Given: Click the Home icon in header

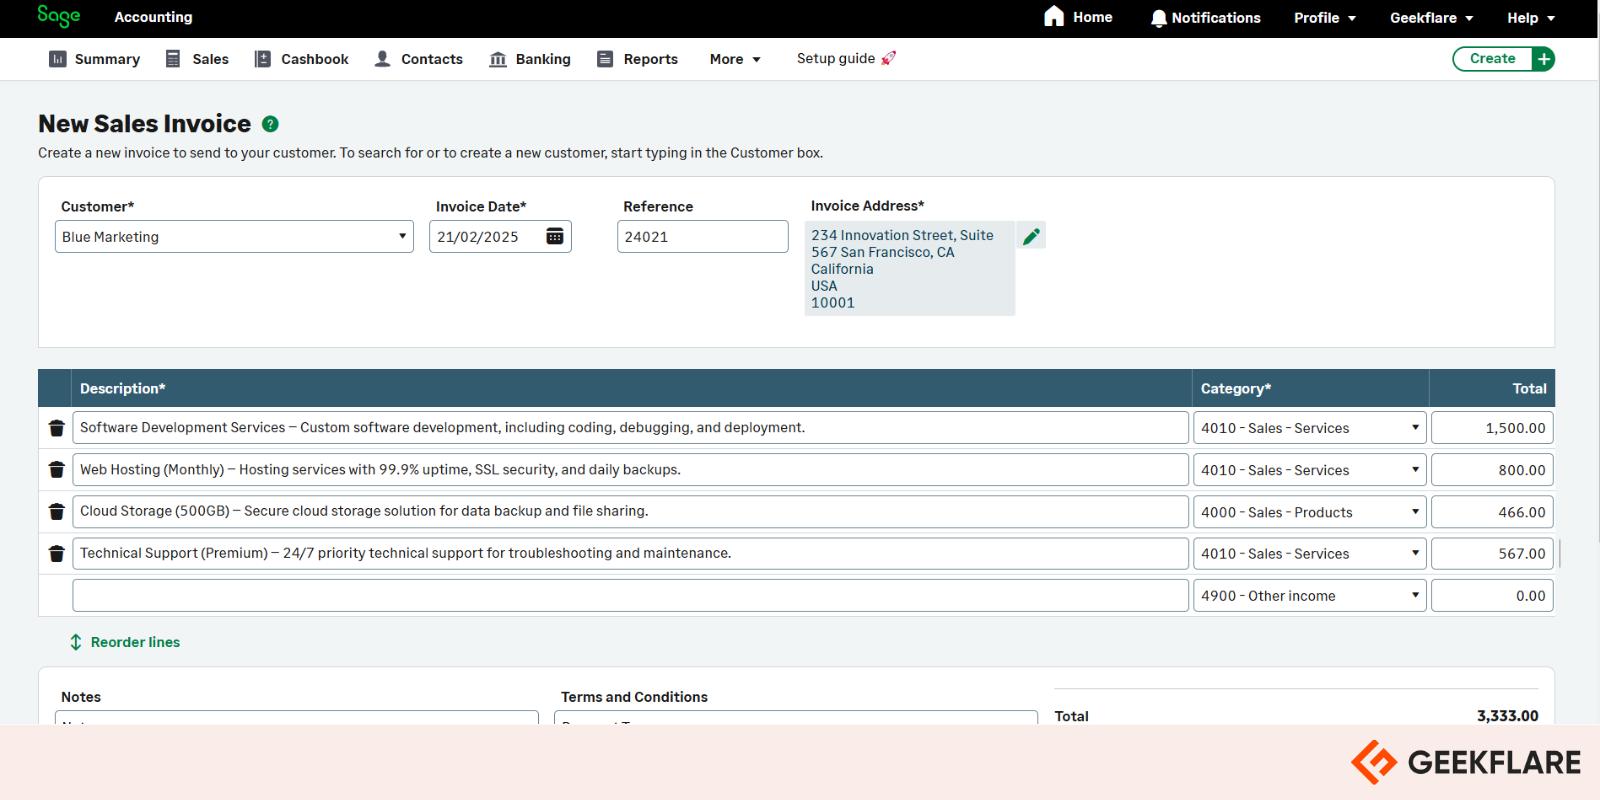Looking at the screenshot, I should [1054, 17].
